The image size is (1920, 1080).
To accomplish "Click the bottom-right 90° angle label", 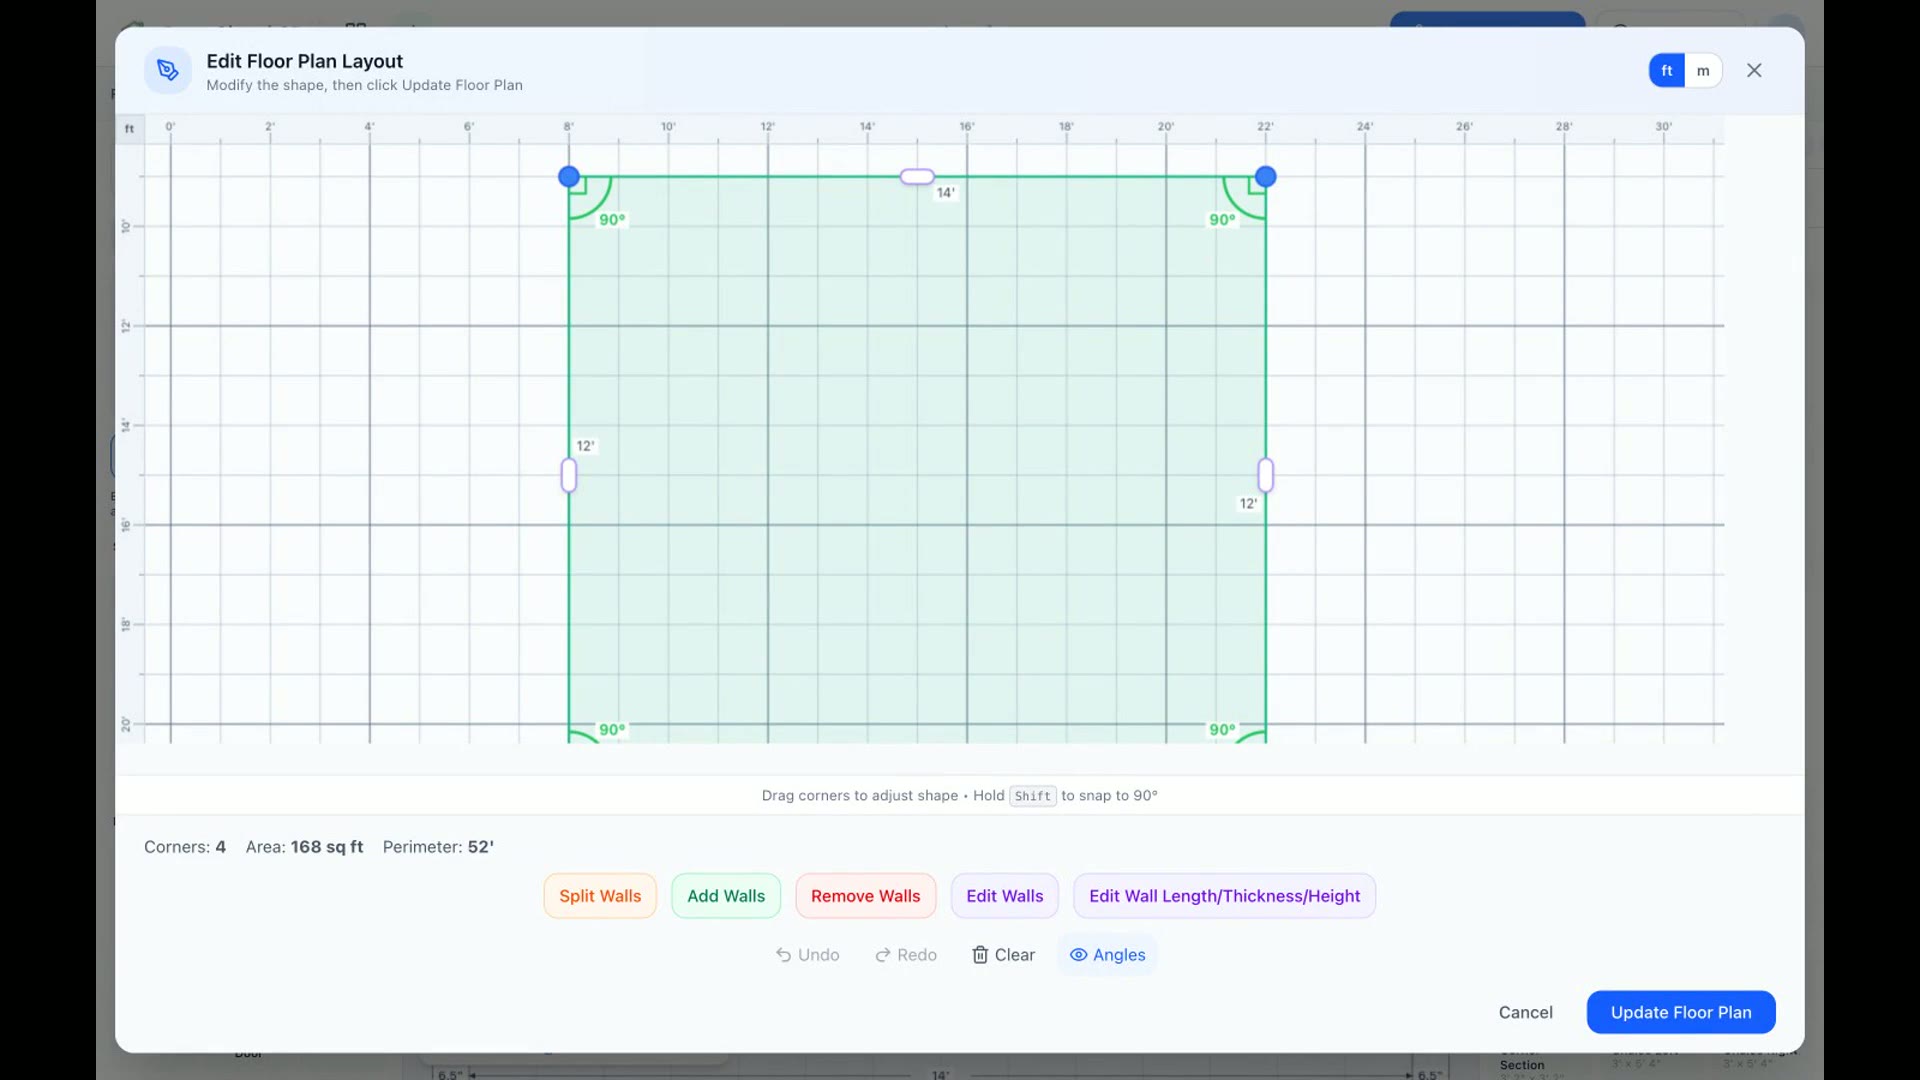I will click(1222, 730).
